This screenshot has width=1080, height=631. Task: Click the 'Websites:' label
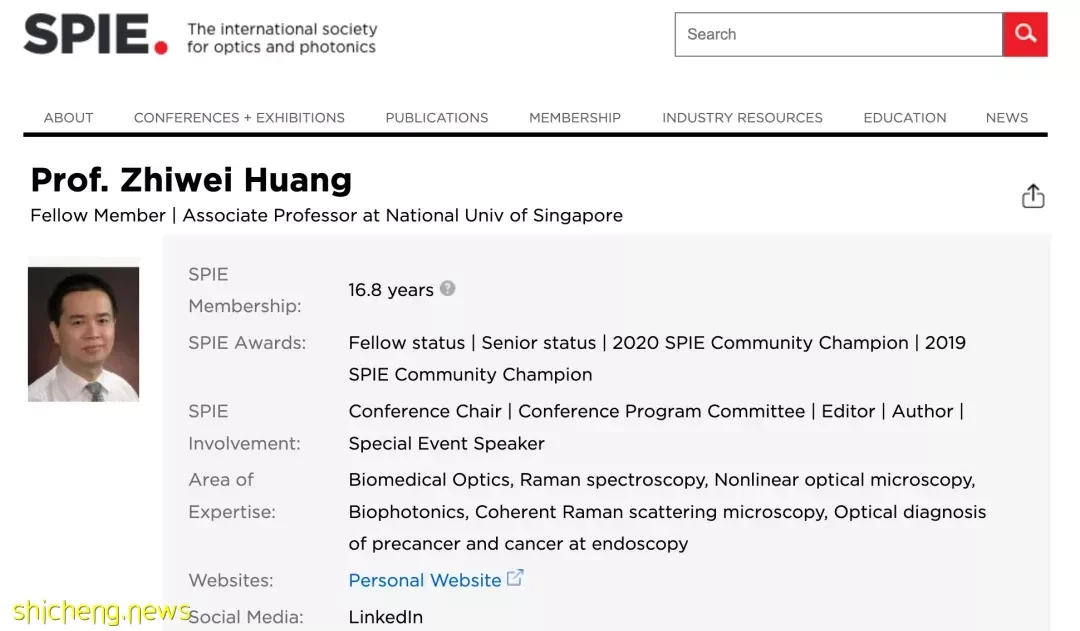(x=231, y=580)
